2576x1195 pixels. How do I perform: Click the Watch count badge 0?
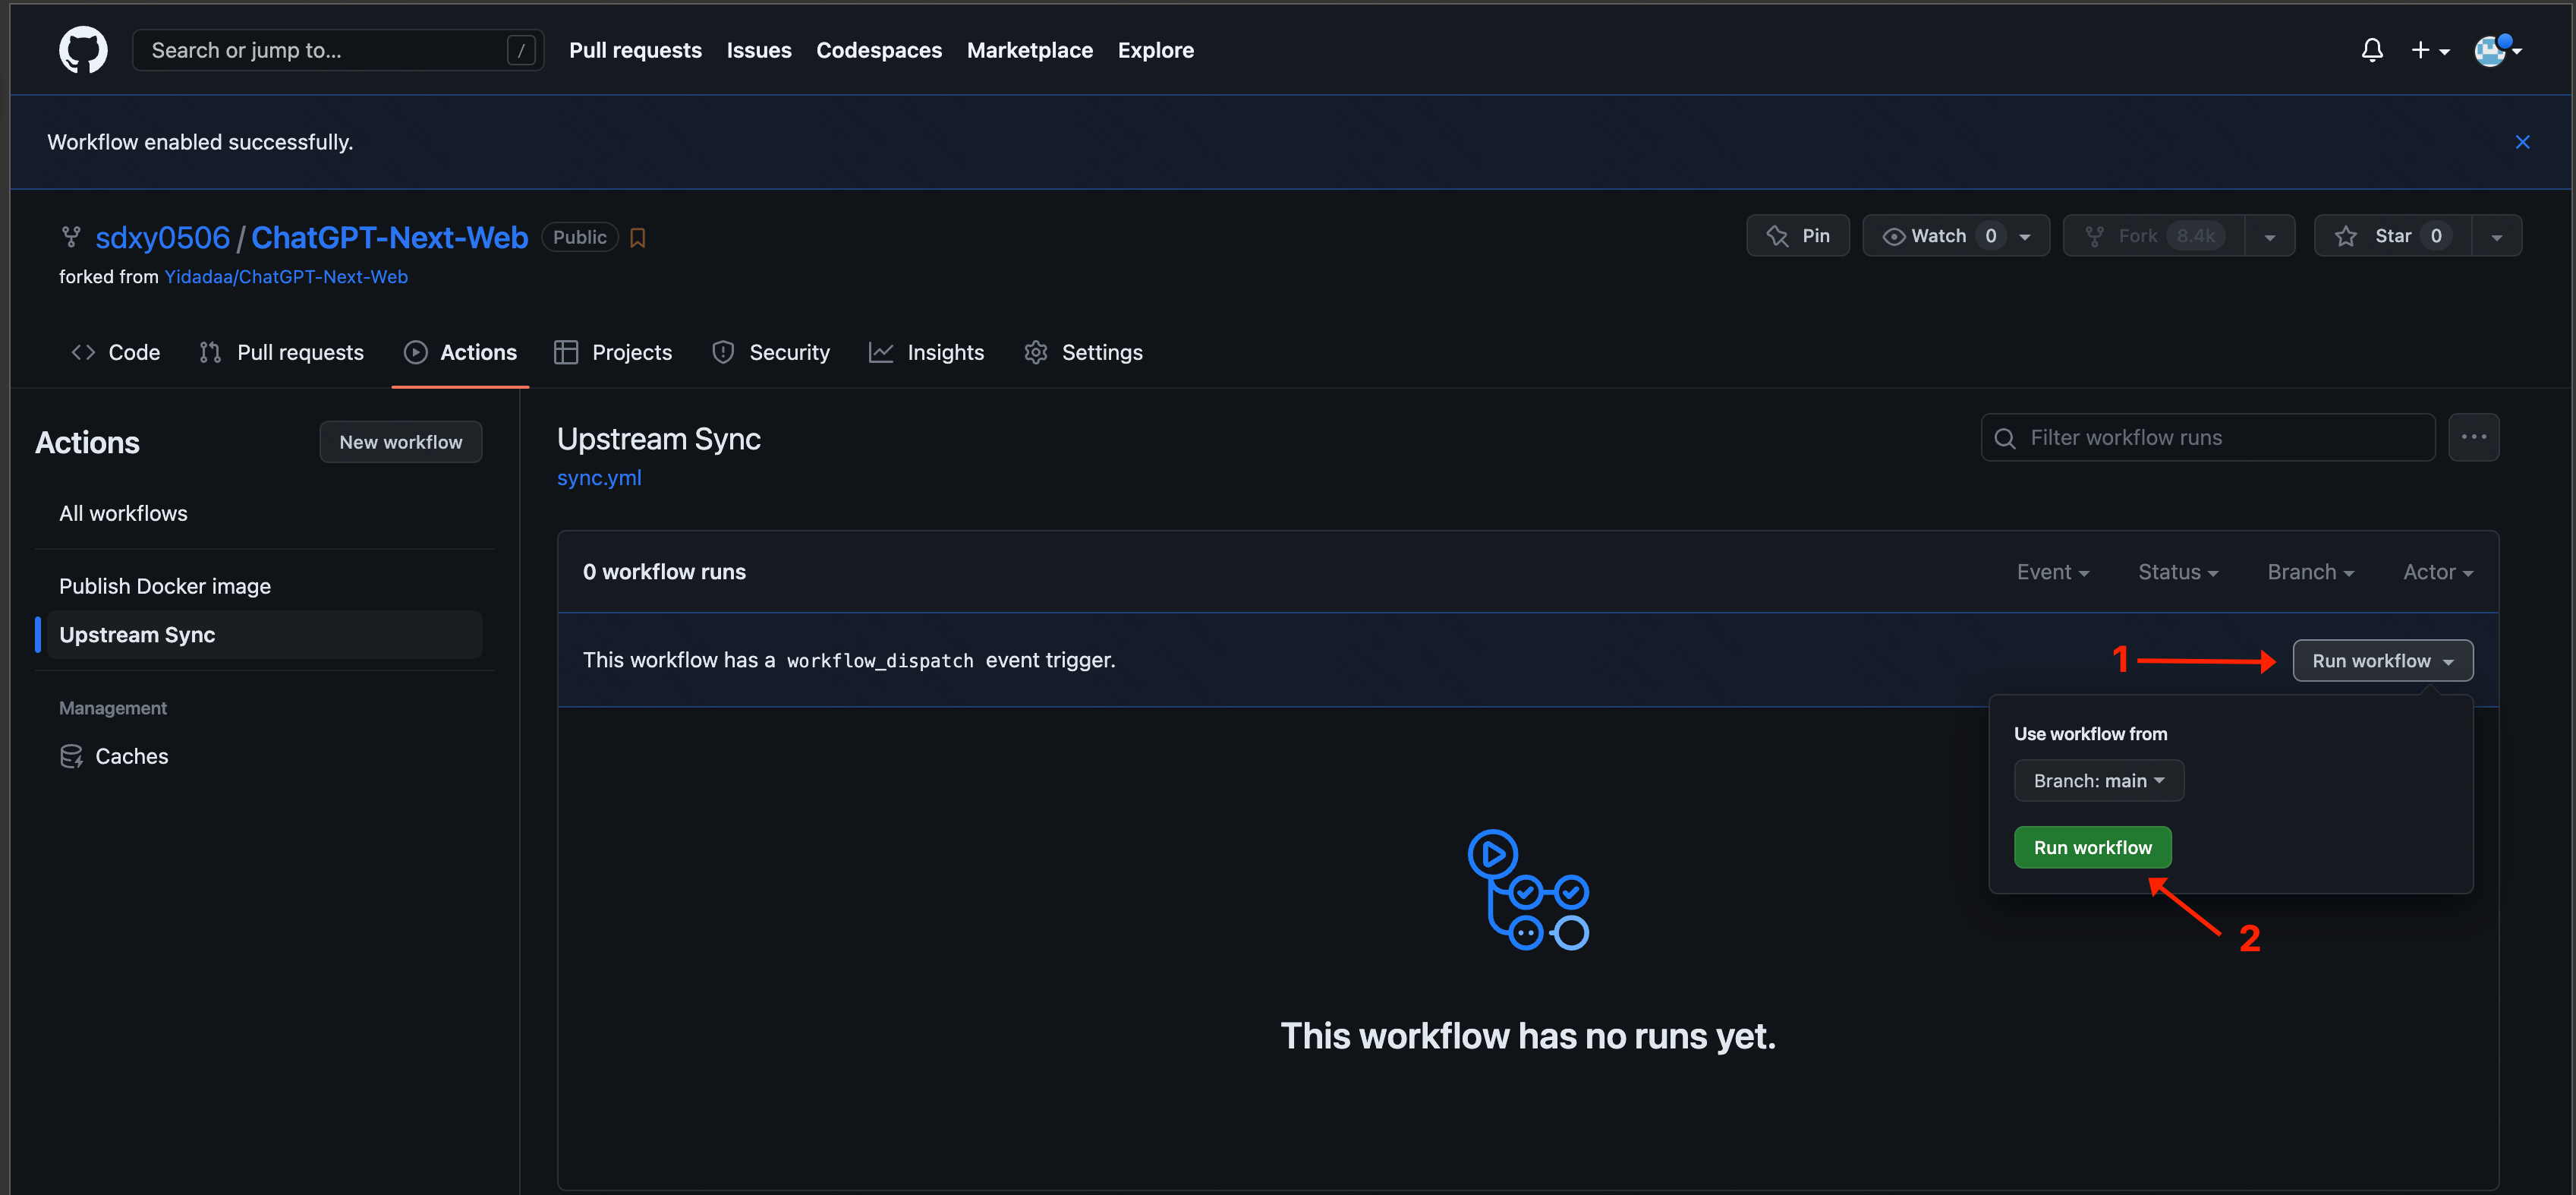click(1990, 236)
